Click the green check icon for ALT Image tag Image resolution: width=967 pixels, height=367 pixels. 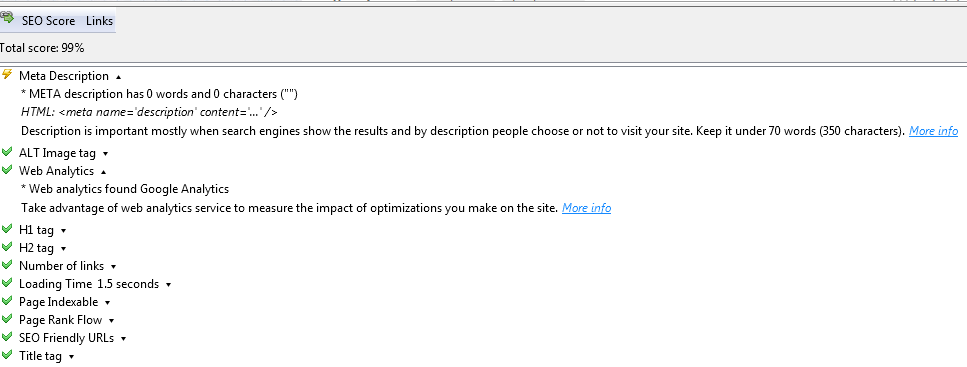click(7, 152)
